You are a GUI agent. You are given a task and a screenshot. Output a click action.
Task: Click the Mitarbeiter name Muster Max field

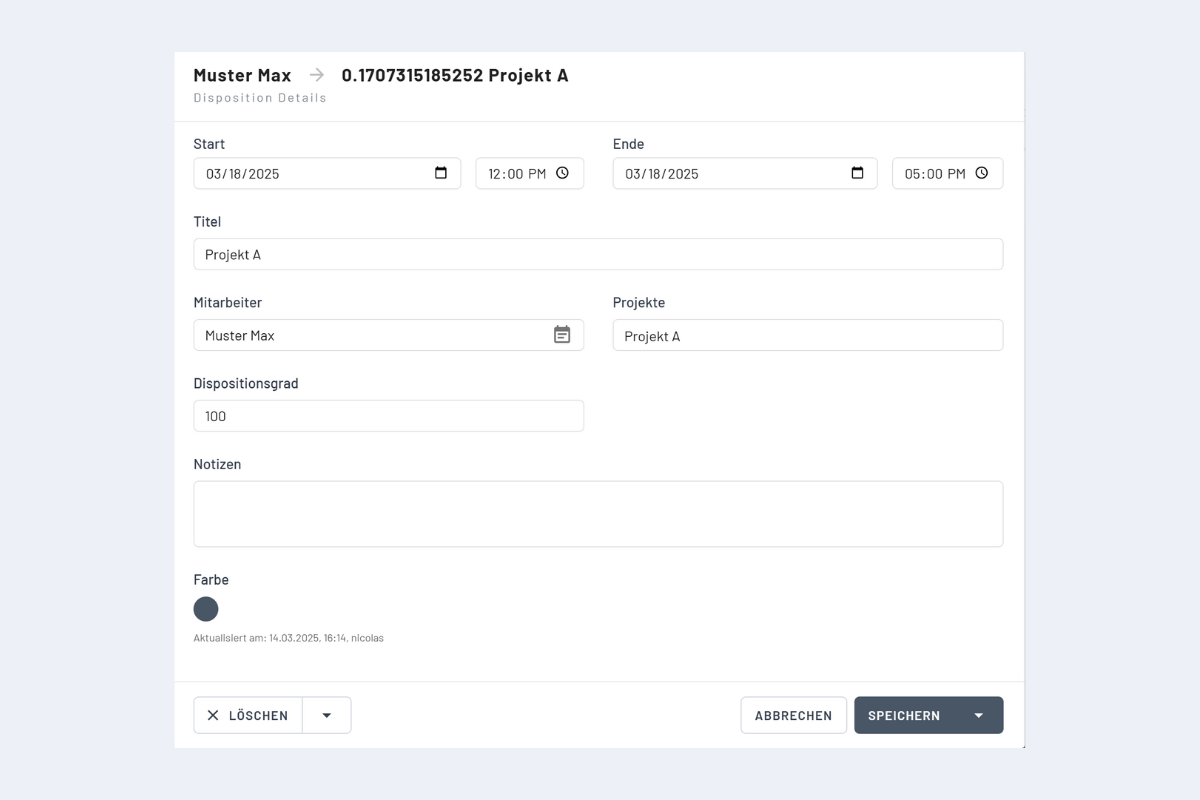[370, 336]
